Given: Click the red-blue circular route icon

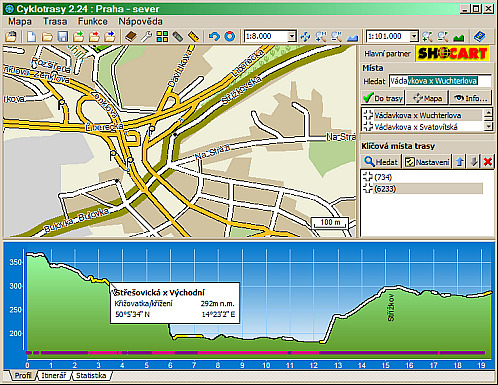Looking at the screenshot, I should pyautogui.click(x=230, y=36).
